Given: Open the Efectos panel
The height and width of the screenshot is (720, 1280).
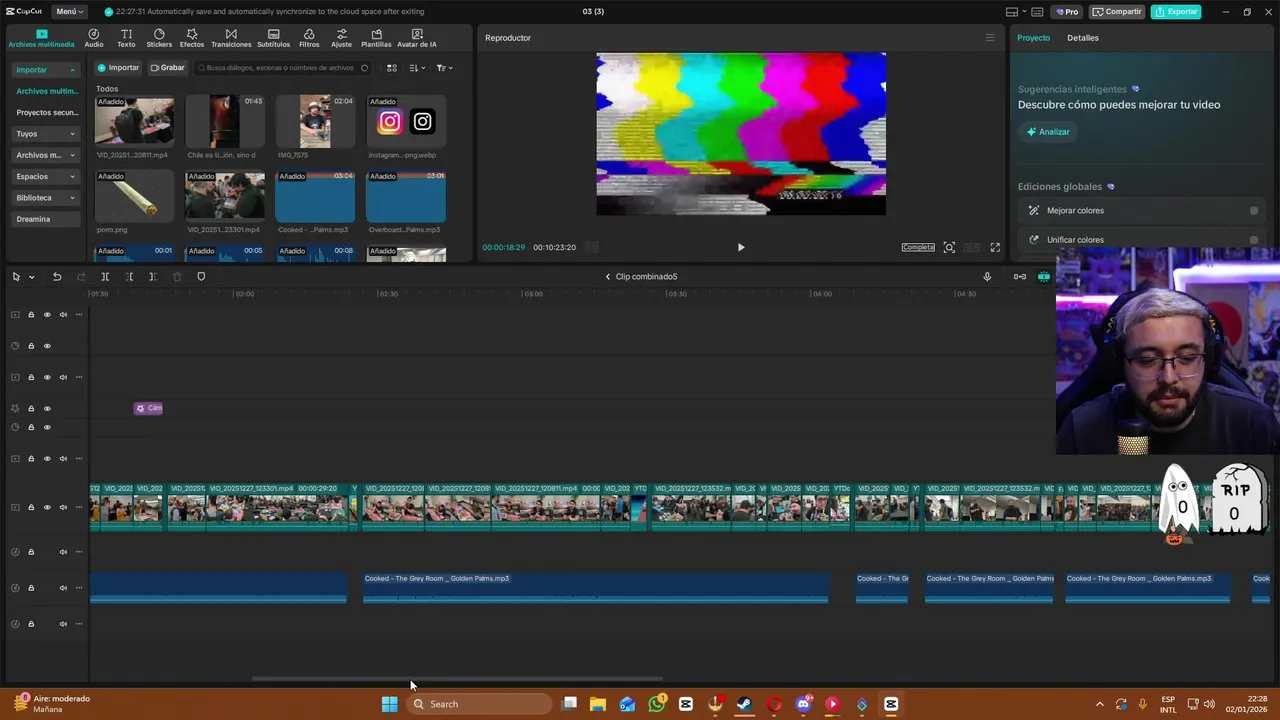Looking at the screenshot, I should click(x=192, y=38).
